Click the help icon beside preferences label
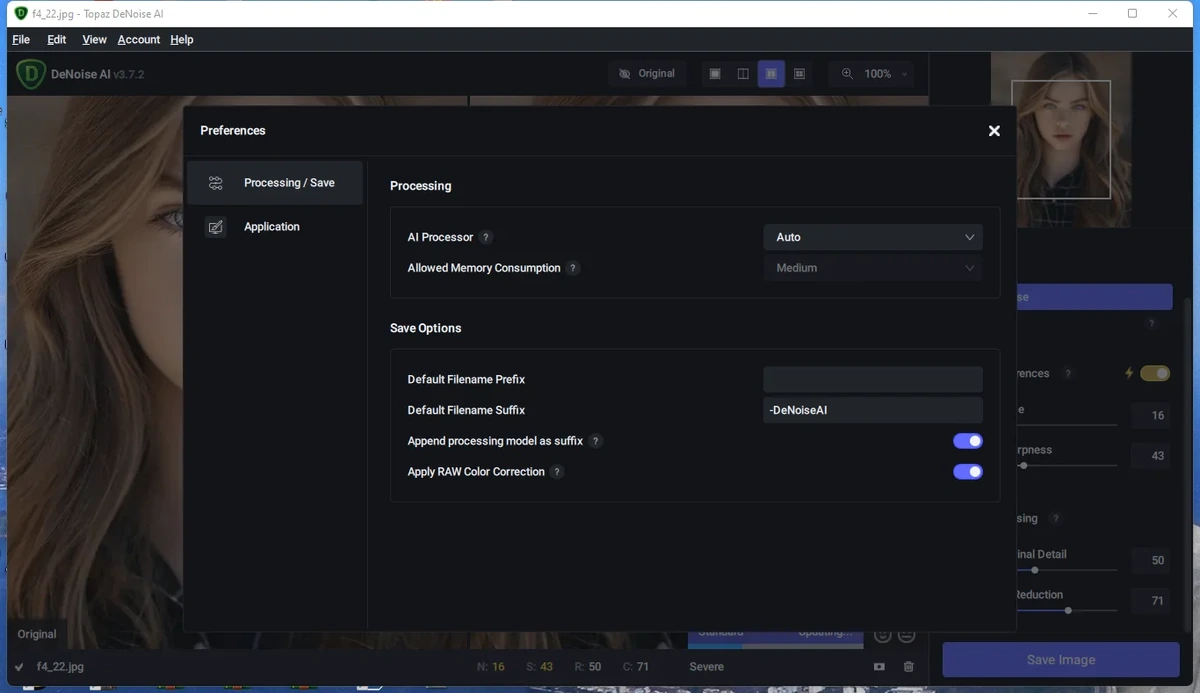This screenshot has width=1200, height=693. pyautogui.click(x=1068, y=374)
